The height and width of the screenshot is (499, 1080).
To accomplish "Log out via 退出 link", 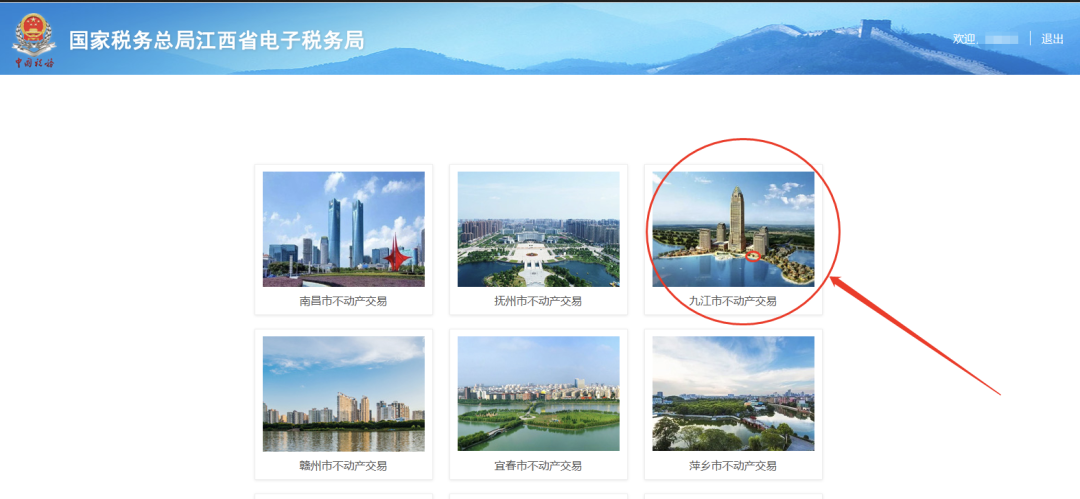I will [x=1052, y=39].
